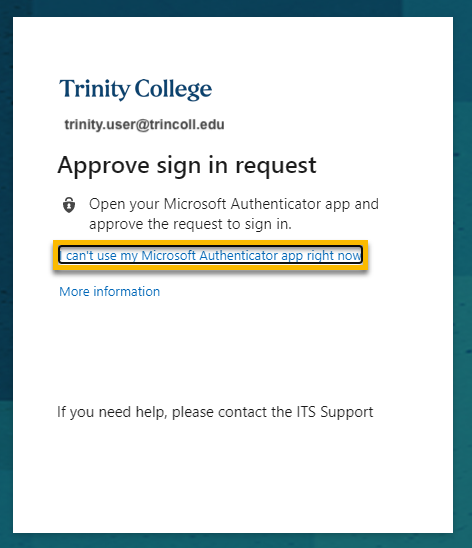
Task: Click the "Open your Microsoft Authenticator app" instruction
Action: tap(234, 204)
